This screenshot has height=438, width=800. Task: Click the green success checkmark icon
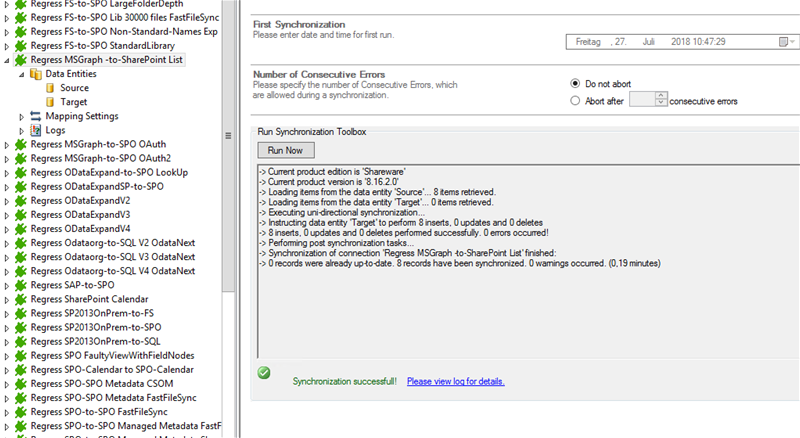pos(264,372)
